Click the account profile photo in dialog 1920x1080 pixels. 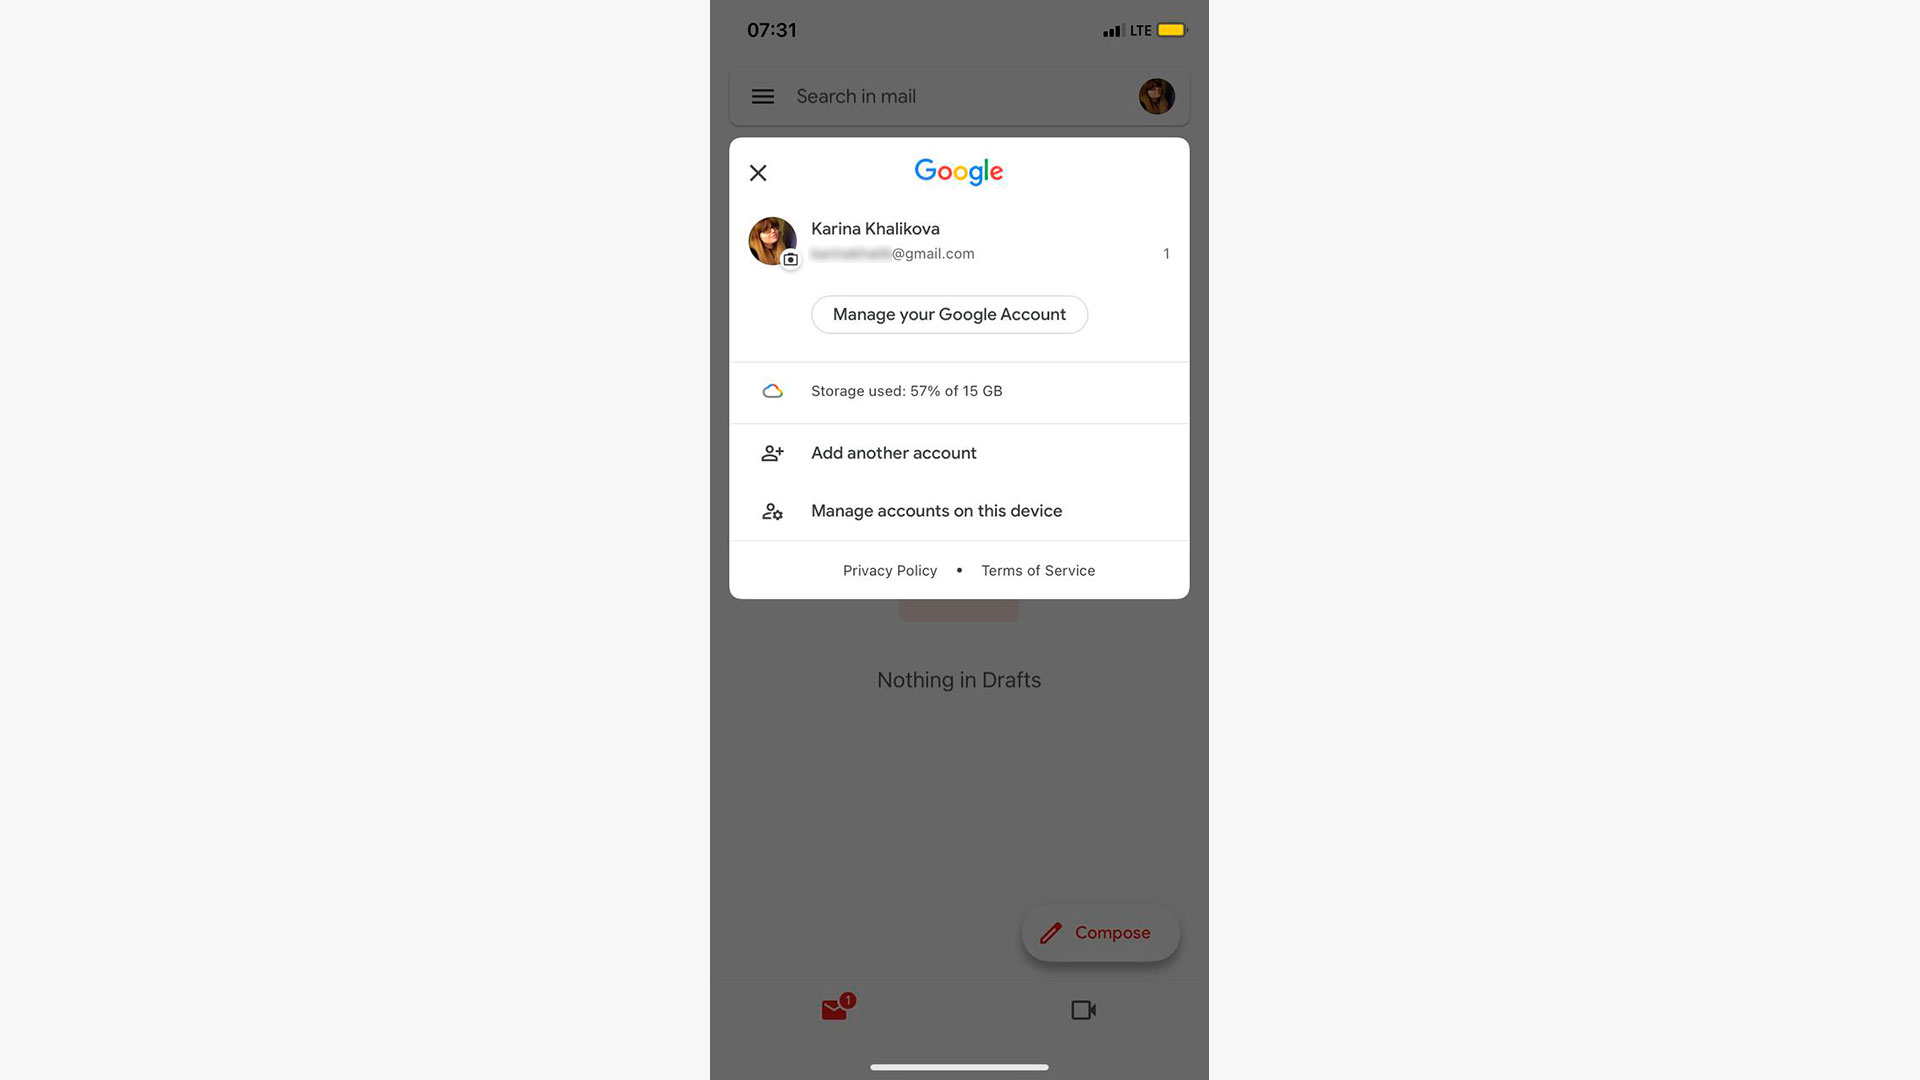pos(771,241)
